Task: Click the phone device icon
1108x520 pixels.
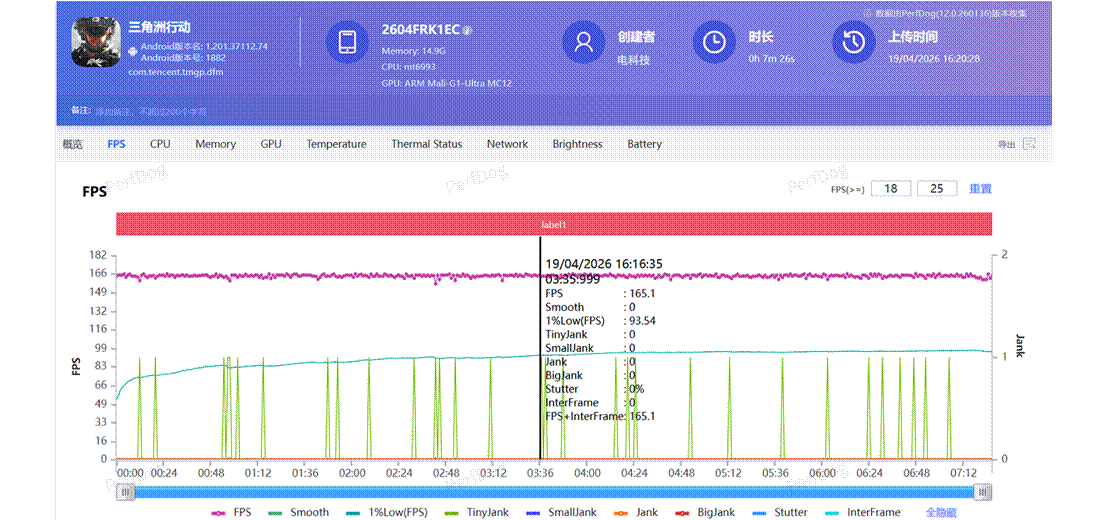Action: pyautogui.click(x=347, y=42)
